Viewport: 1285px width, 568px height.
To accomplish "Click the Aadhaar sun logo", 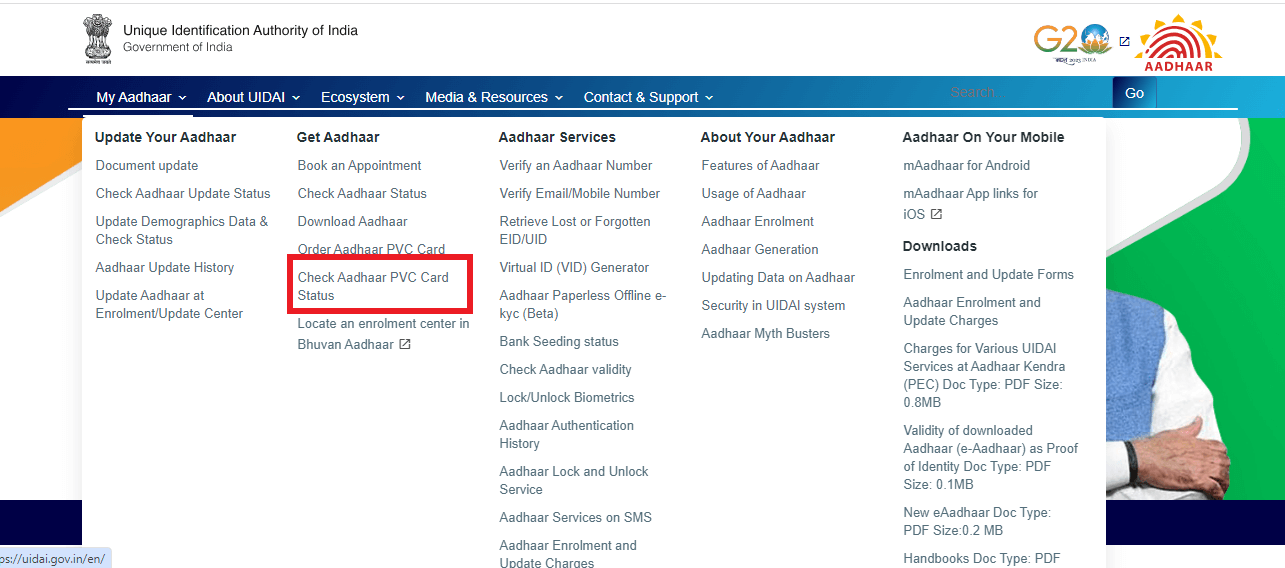I will click(x=1177, y=43).
